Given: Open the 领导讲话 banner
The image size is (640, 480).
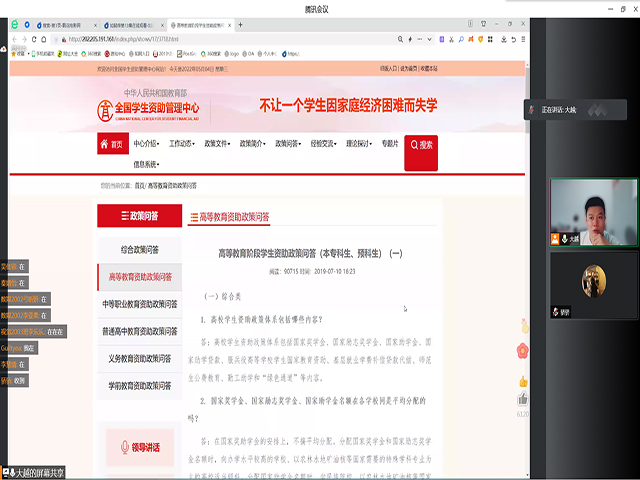Looking at the screenshot, I should click(140, 447).
